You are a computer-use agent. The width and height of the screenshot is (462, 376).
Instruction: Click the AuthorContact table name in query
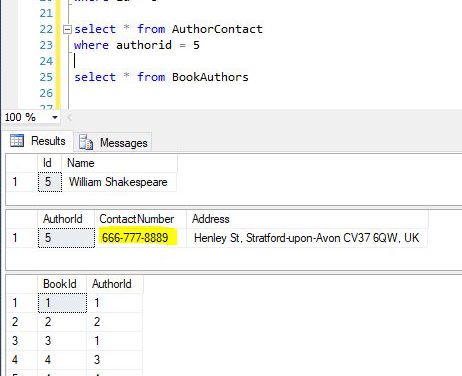[217, 29]
